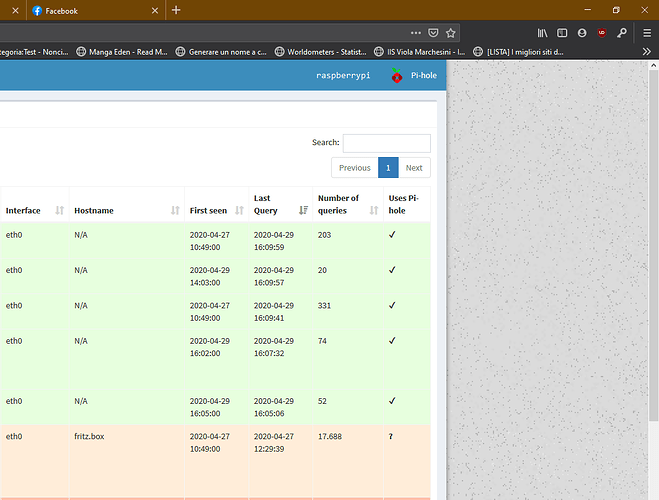Open Firefox hamburger menu
659x500 pixels.
click(x=646, y=32)
